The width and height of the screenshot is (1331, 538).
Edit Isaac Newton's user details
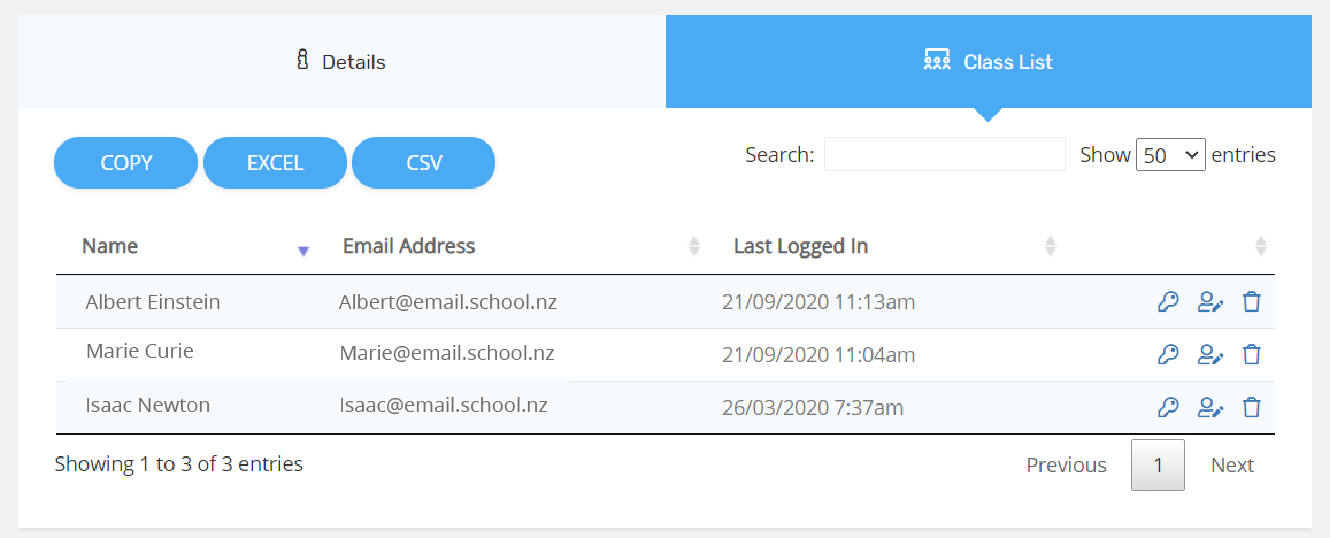(1210, 407)
